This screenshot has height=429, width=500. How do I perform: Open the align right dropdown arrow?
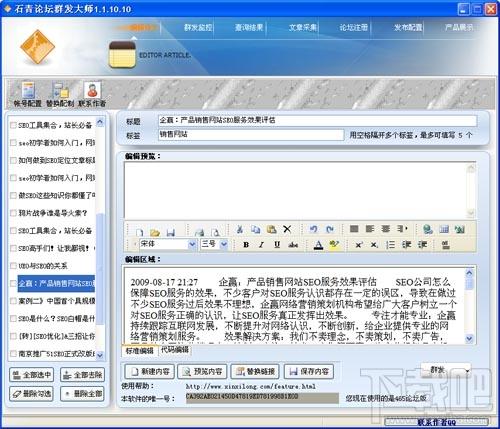(x=407, y=229)
